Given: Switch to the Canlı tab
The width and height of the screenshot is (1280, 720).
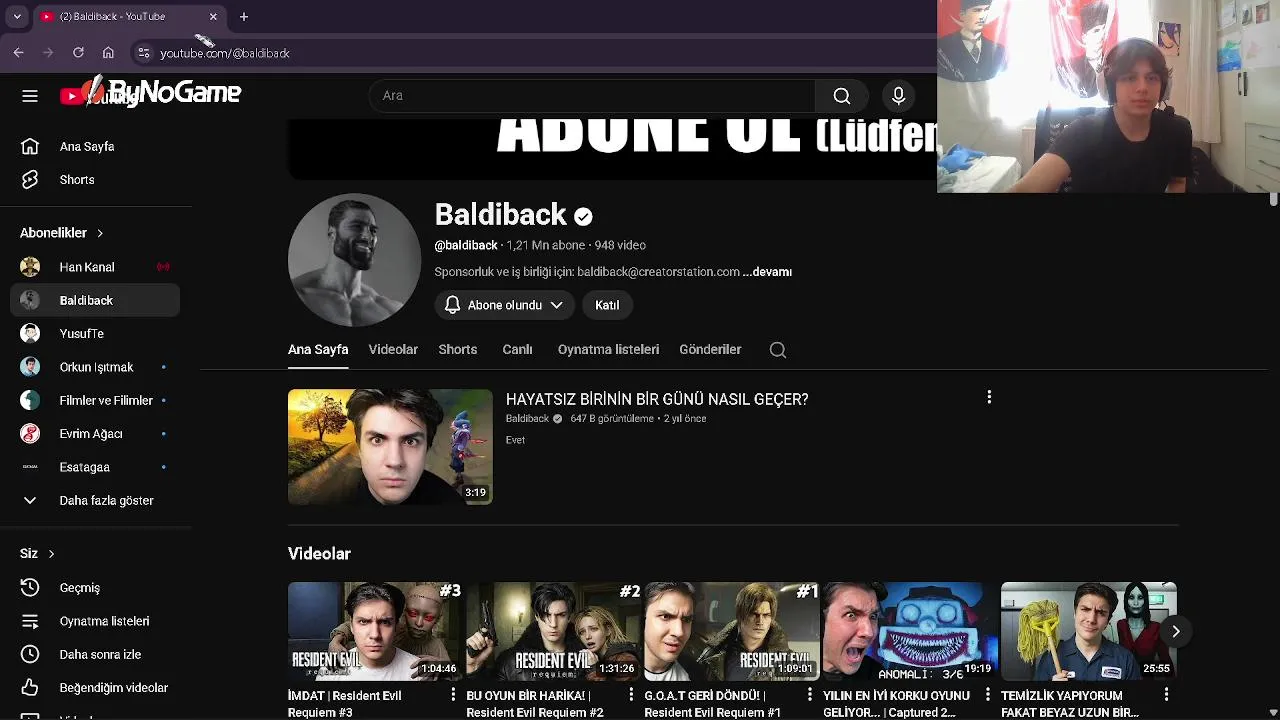Looking at the screenshot, I should [x=517, y=350].
